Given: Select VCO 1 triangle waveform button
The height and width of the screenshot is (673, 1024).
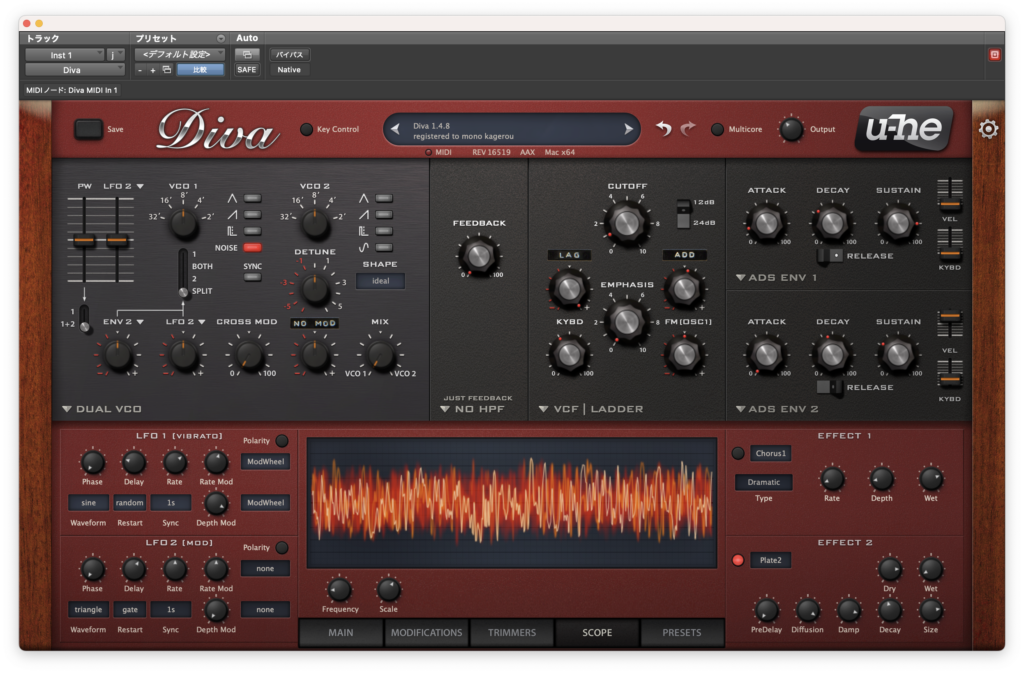Looking at the screenshot, I should tap(252, 198).
